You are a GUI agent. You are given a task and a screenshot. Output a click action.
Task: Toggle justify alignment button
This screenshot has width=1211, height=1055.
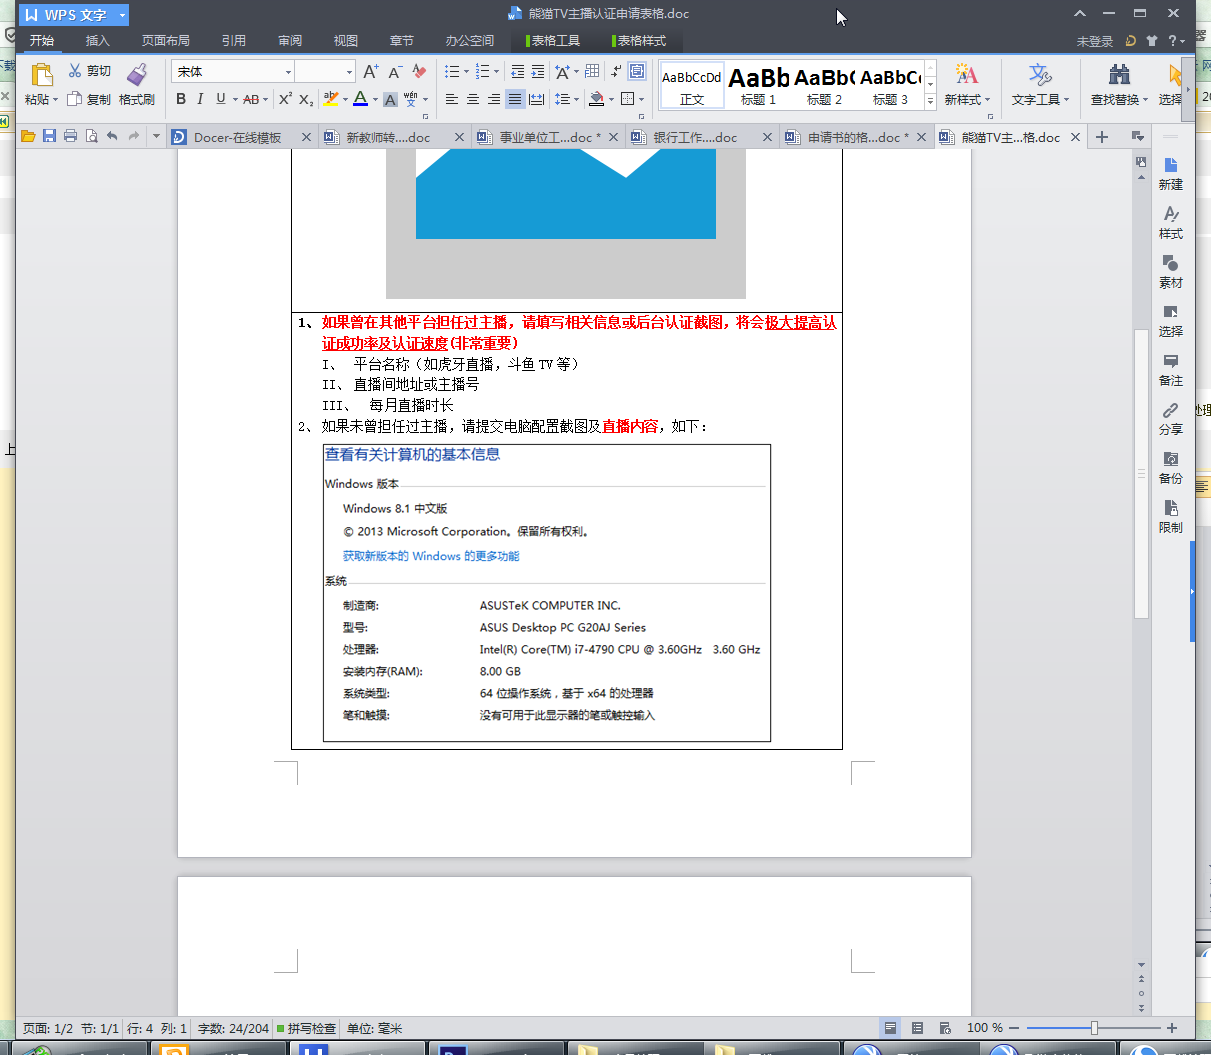[x=515, y=99]
